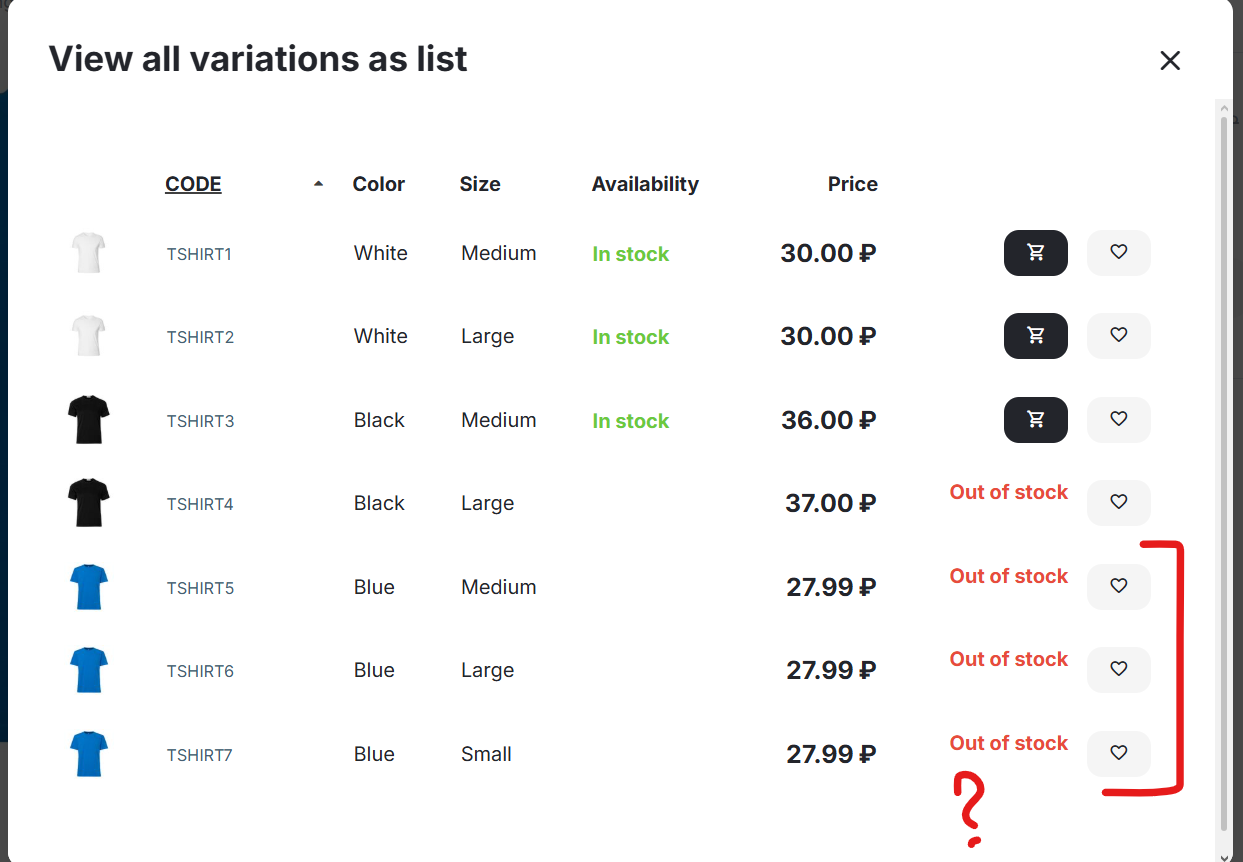Sort the list by CODE column
The width and height of the screenshot is (1243, 862).
point(193,185)
